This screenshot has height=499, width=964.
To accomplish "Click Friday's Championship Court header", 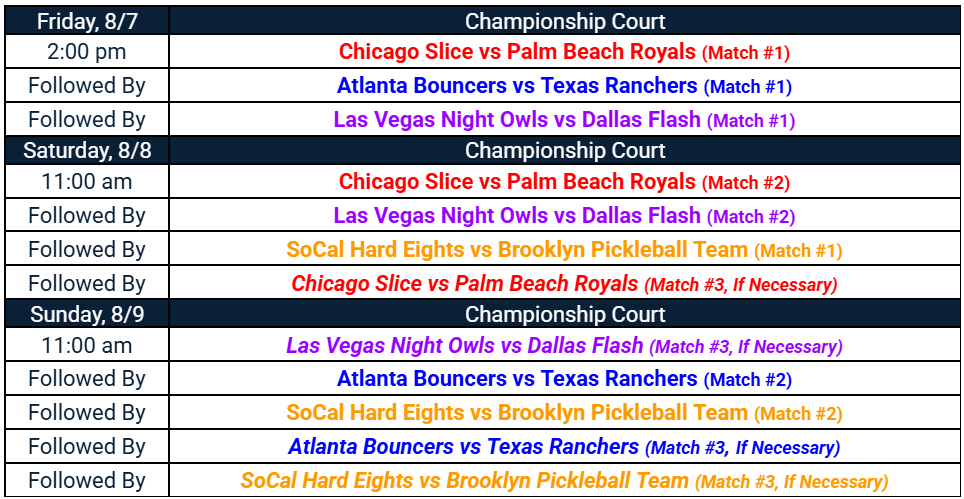I will point(564,21).
